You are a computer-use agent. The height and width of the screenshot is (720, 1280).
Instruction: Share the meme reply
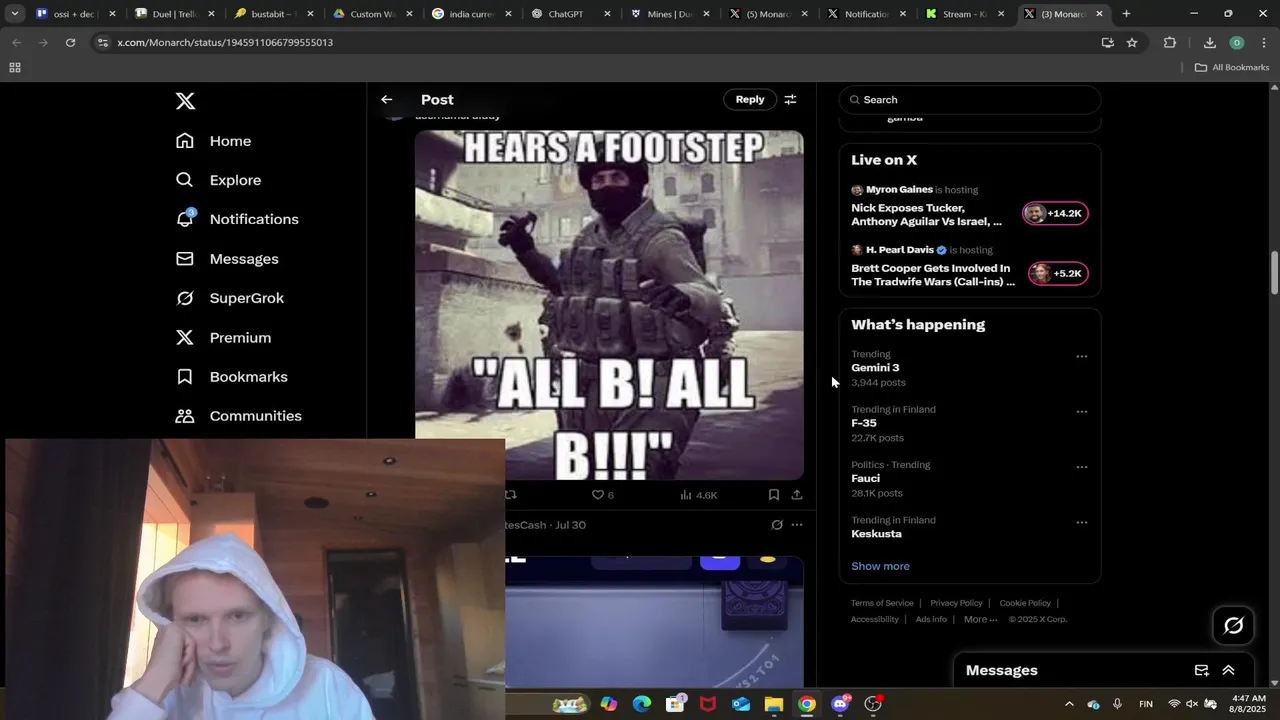[797, 495]
